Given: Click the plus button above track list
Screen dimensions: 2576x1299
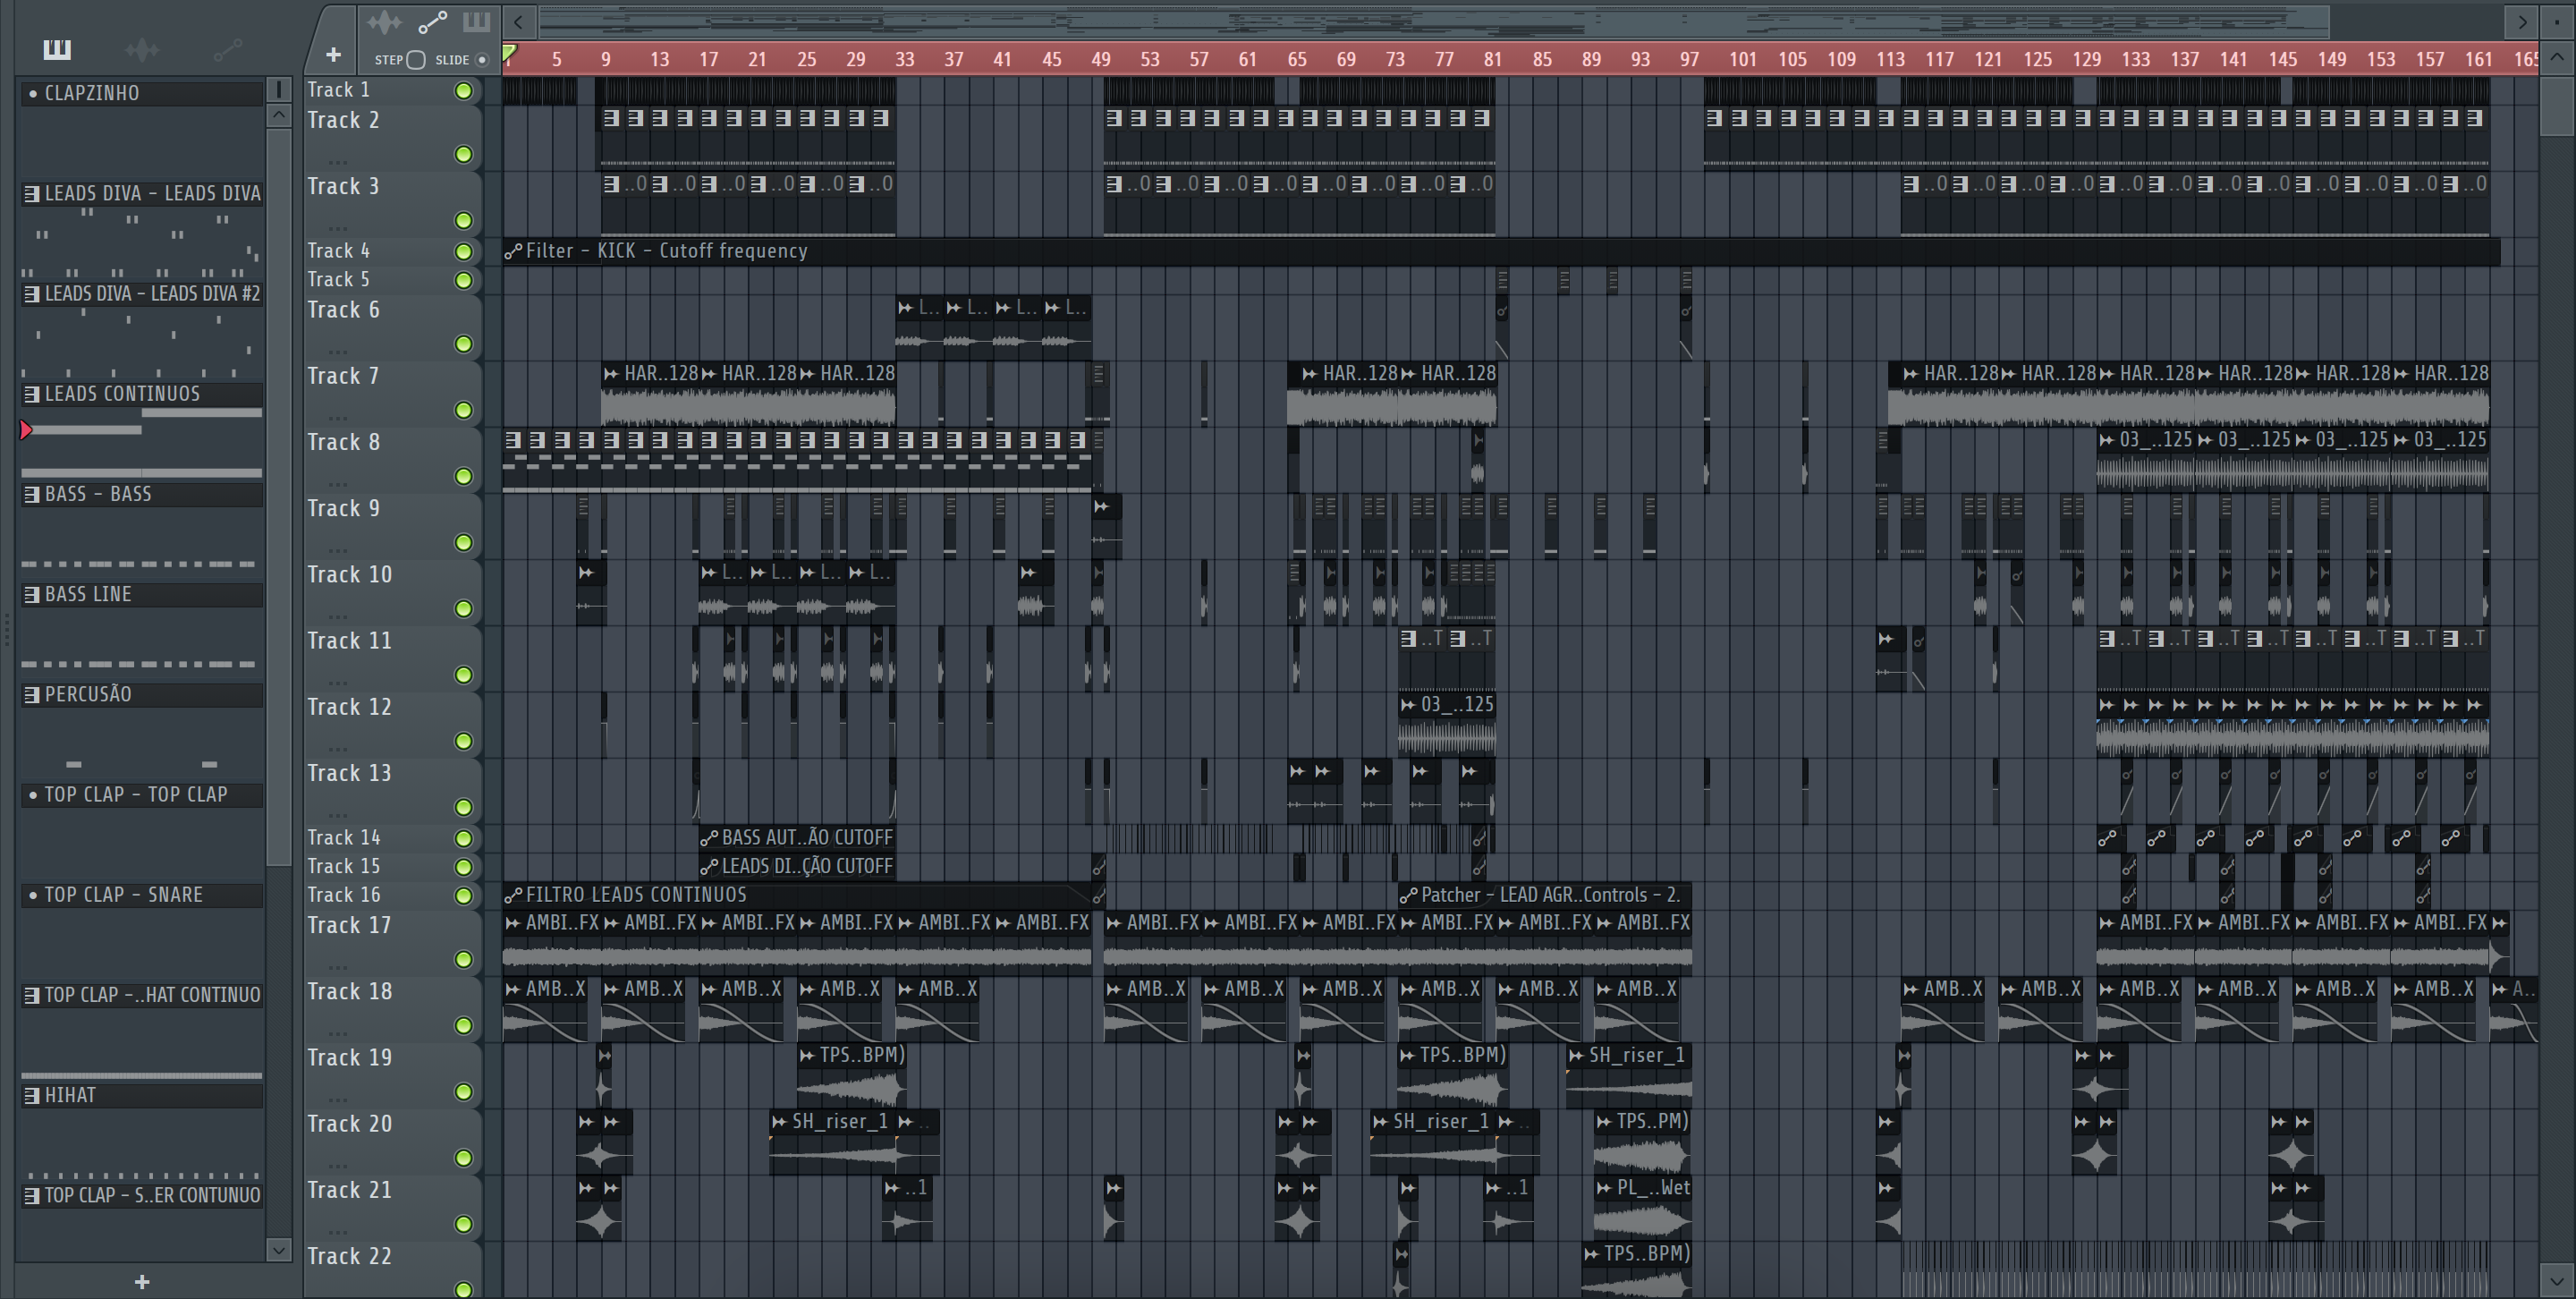Looking at the screenshot, I should (333, 54).
